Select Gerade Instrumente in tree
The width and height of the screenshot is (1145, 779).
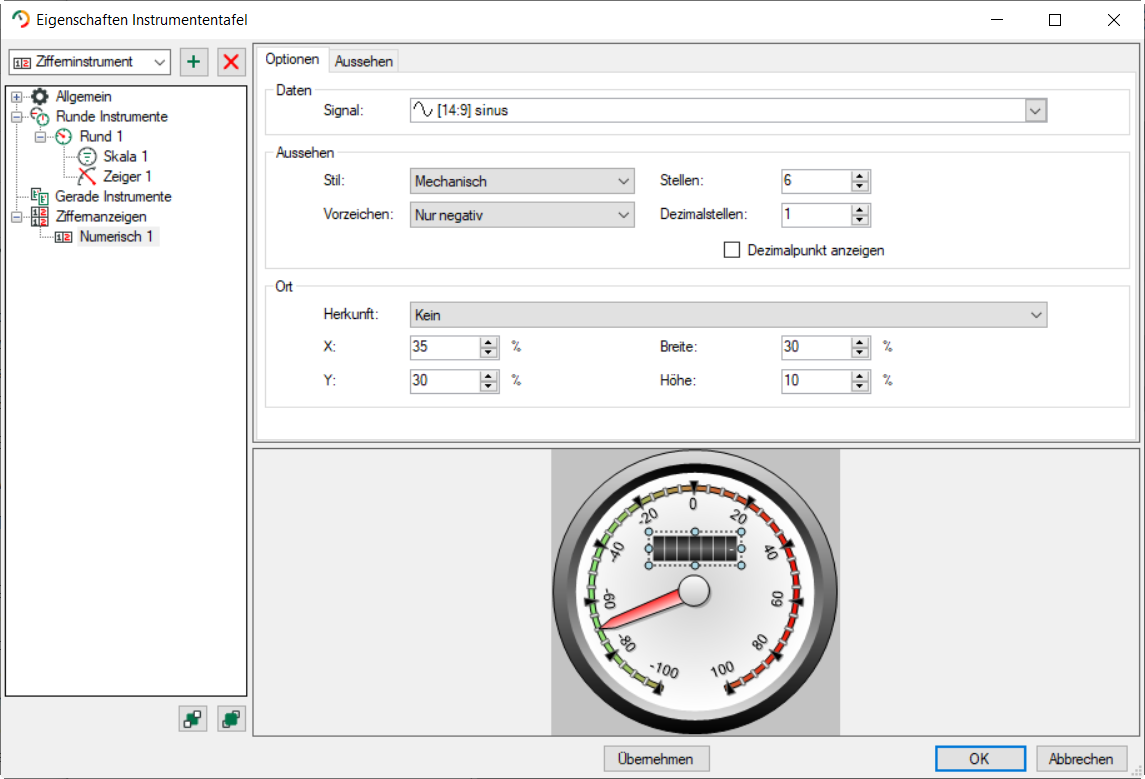113,196
